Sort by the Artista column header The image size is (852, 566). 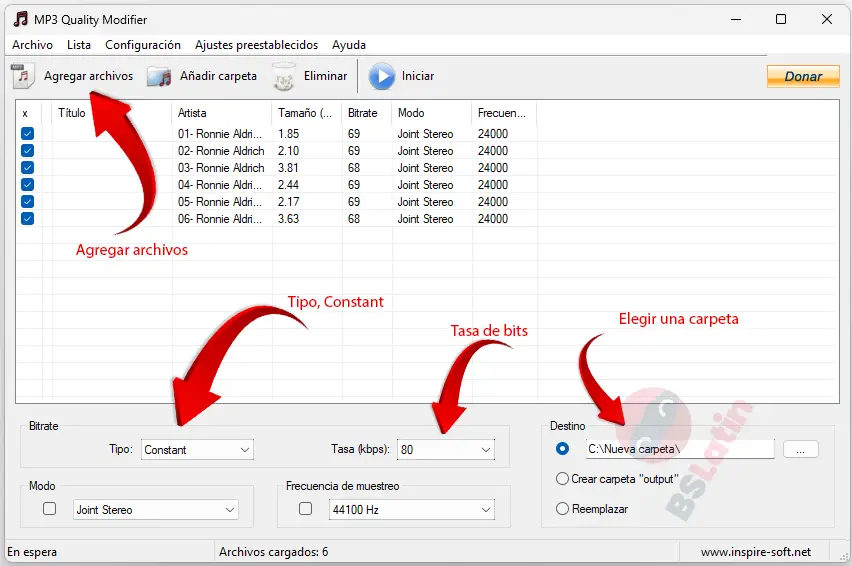(x=222, y=113)
